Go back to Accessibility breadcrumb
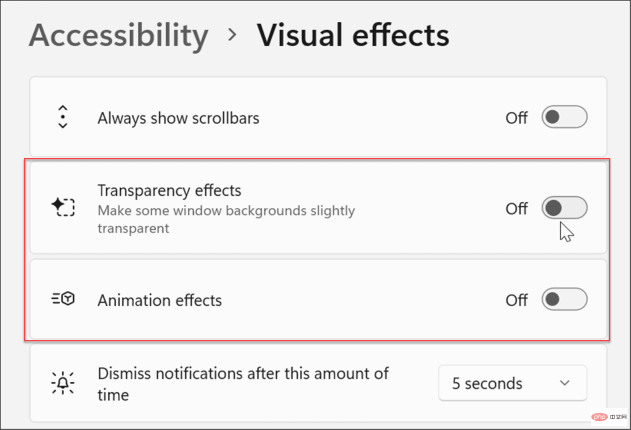Image resolution: width=631 pixels, height=430 pixels. (x=118, y=35)
